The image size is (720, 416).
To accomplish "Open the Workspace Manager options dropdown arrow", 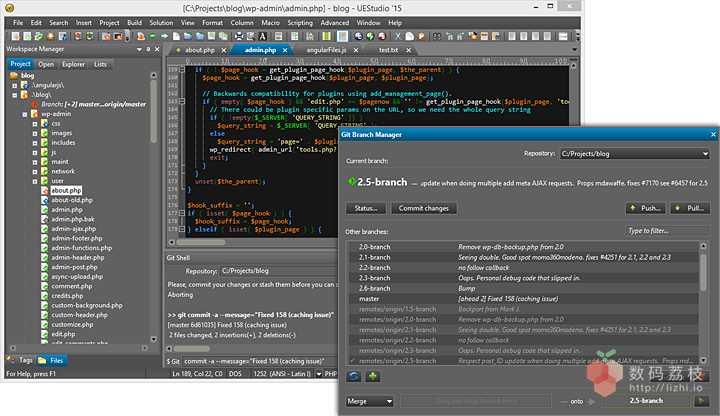I will tap(139, 49).
